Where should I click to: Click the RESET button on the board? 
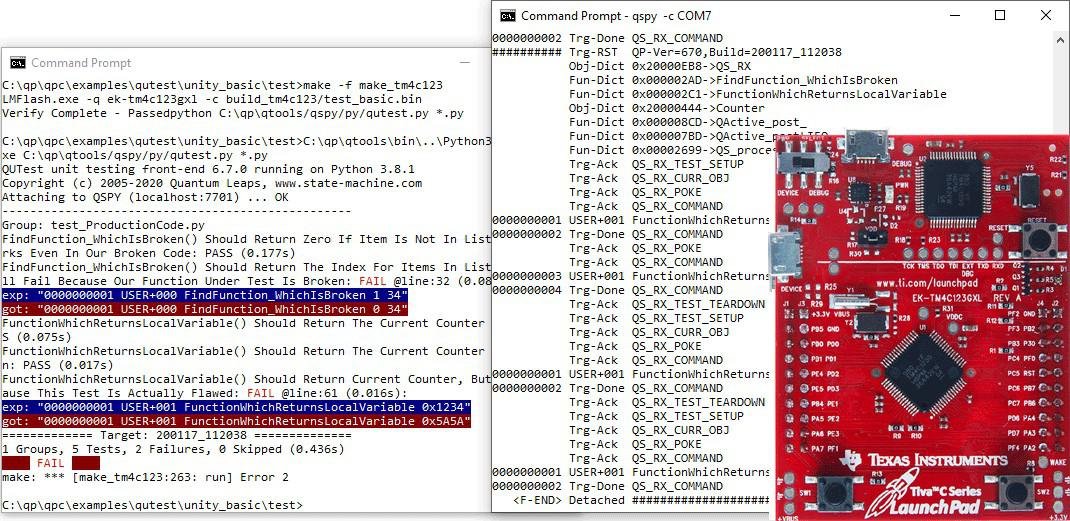click(1039, 240)
